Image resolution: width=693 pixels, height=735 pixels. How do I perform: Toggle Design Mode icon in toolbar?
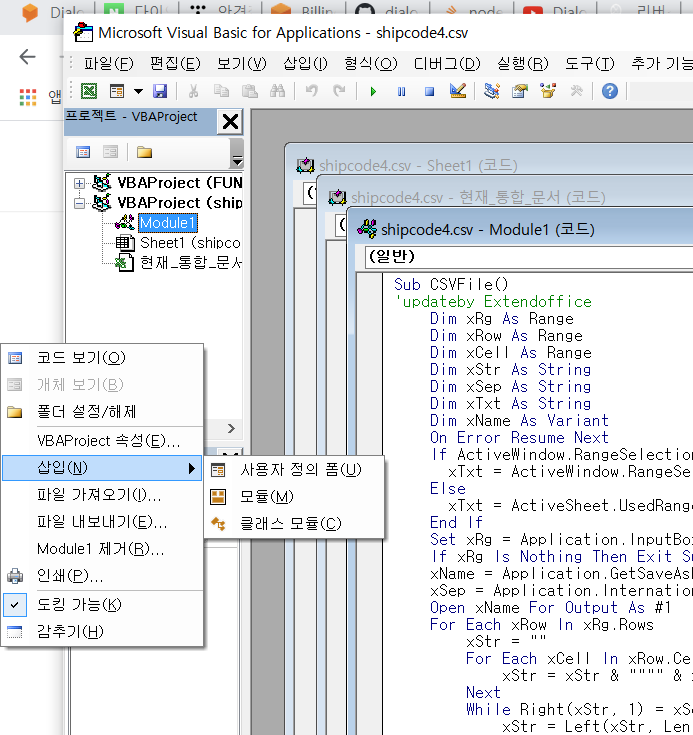pos(457,91)
